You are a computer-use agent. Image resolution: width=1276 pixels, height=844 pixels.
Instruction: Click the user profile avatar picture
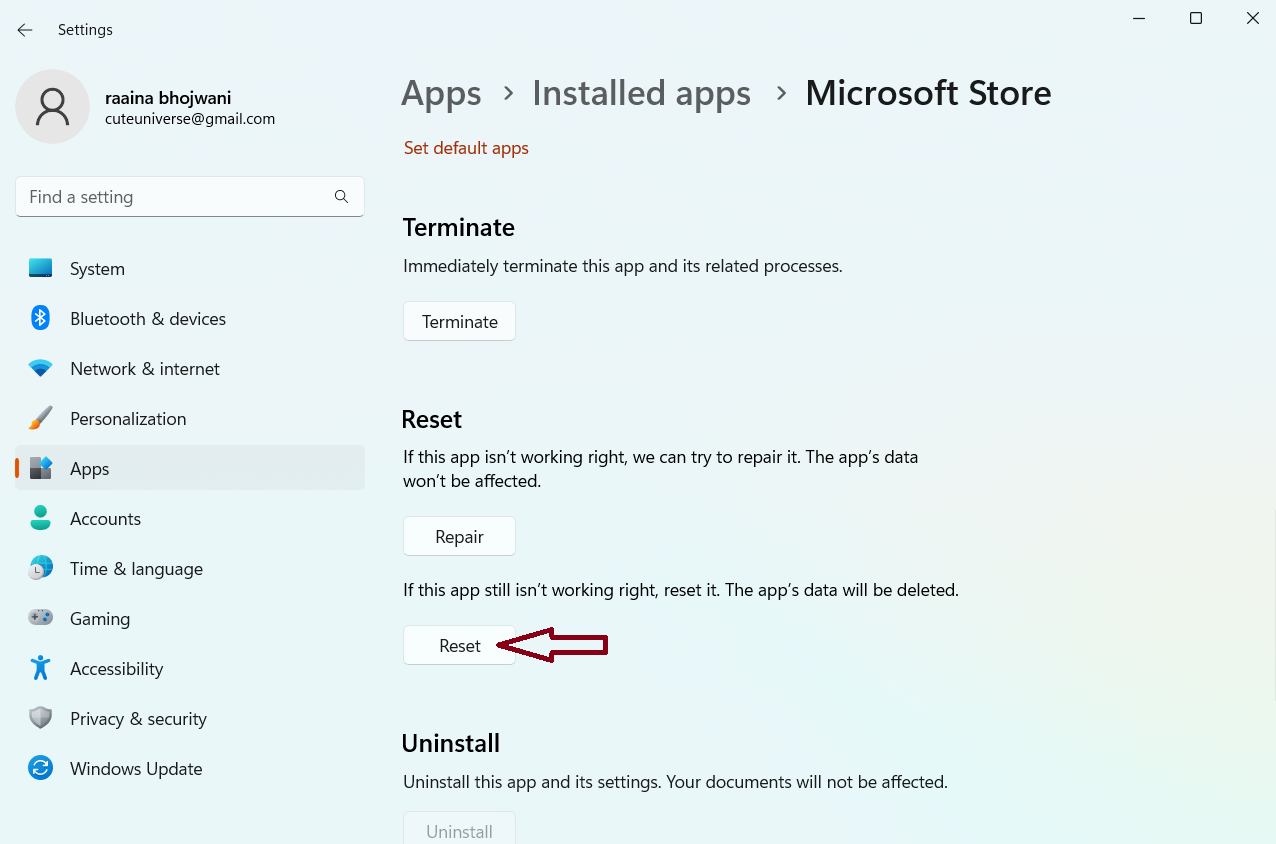(x=52, y=106)
